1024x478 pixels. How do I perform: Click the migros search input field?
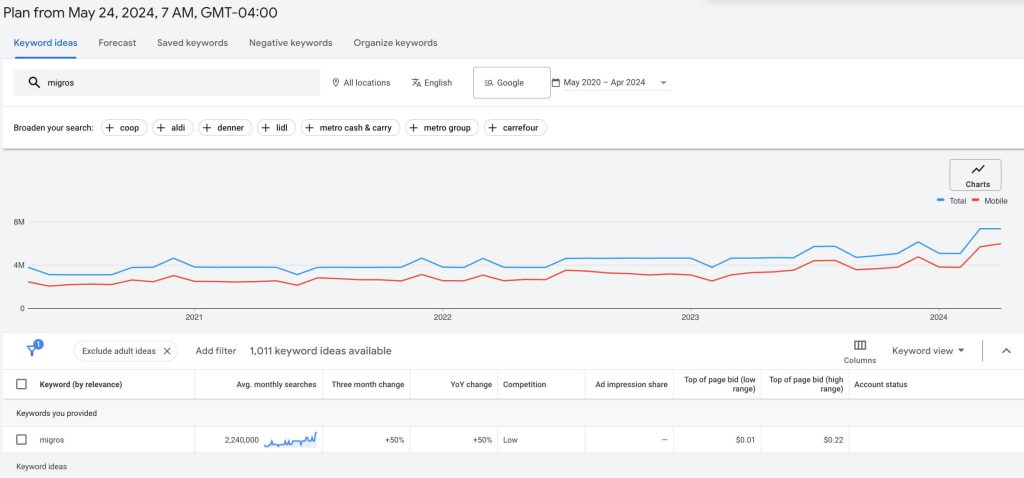pos(167,83)
